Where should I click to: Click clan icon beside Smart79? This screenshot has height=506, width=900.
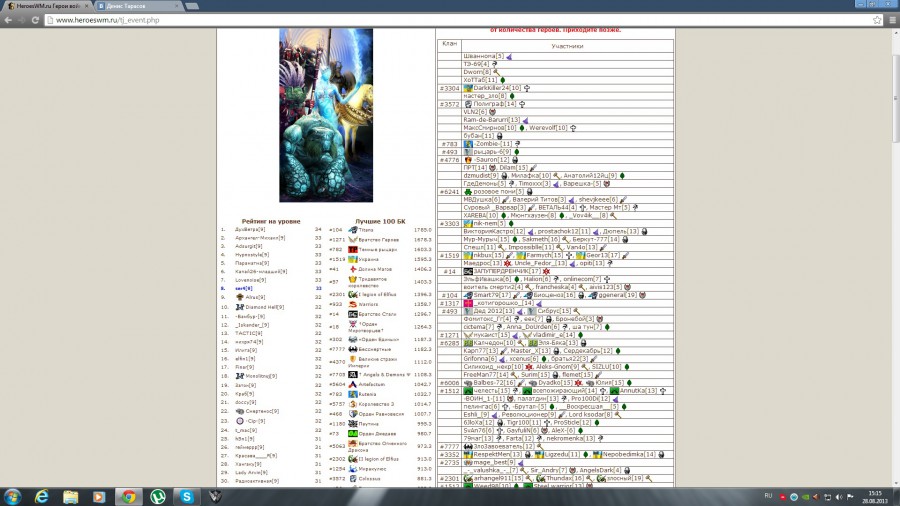pyautogui.click(x=468, y=295)
